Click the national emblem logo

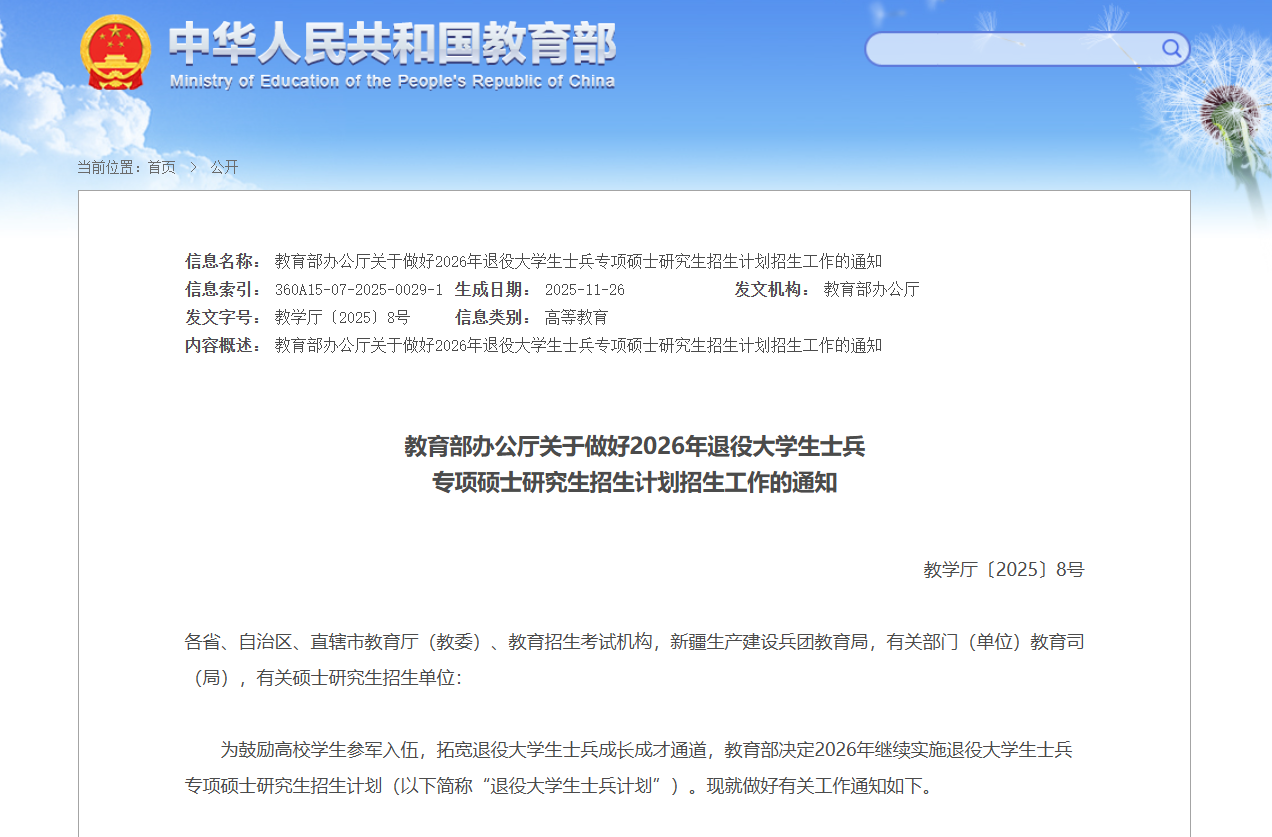point(115,53)
